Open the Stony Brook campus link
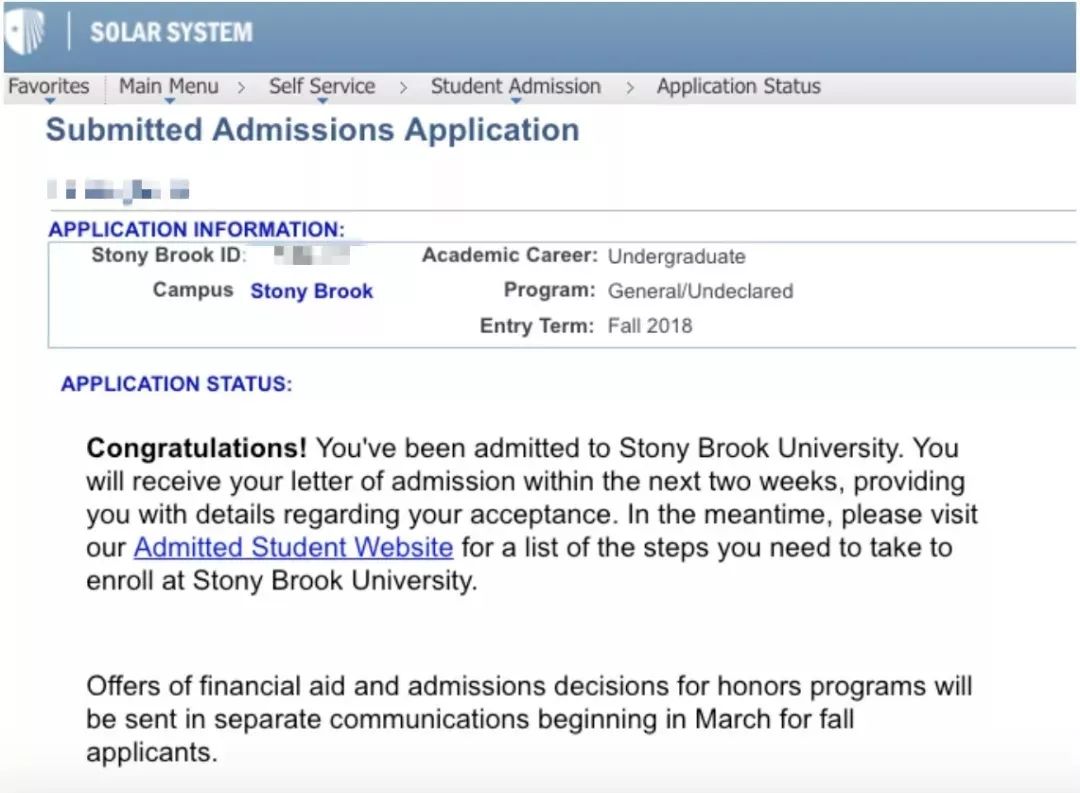 pyautogui.click(x=311, y=291)
